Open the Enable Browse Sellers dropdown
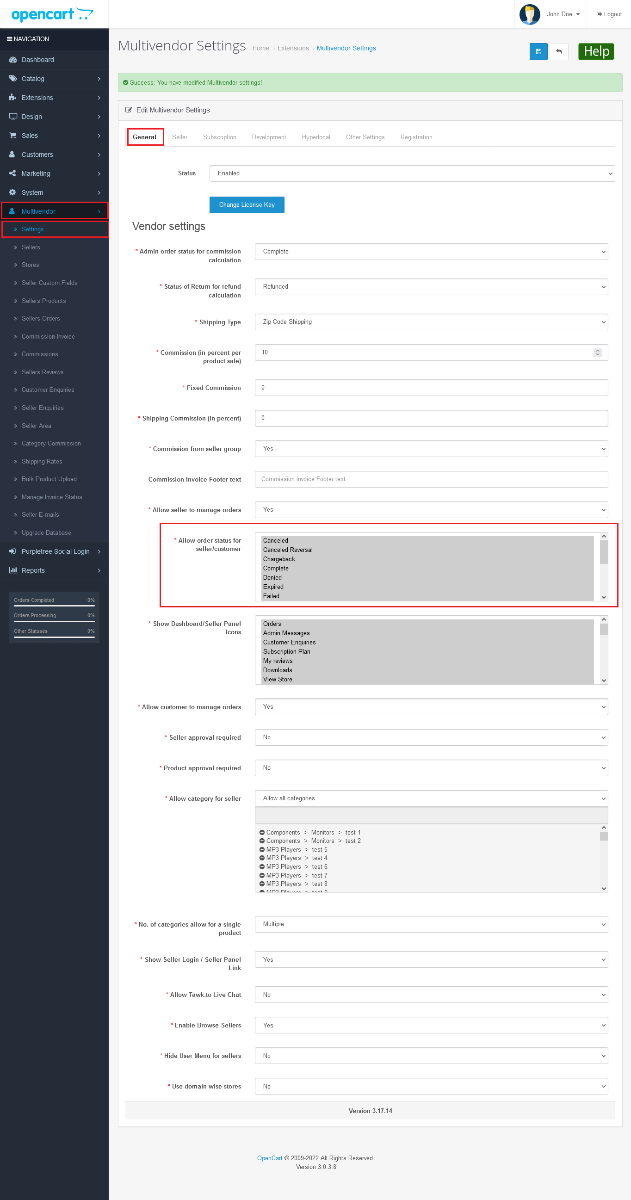Image resolution: width=631 pixels, height=1200 pixels. pos(431,1025)
